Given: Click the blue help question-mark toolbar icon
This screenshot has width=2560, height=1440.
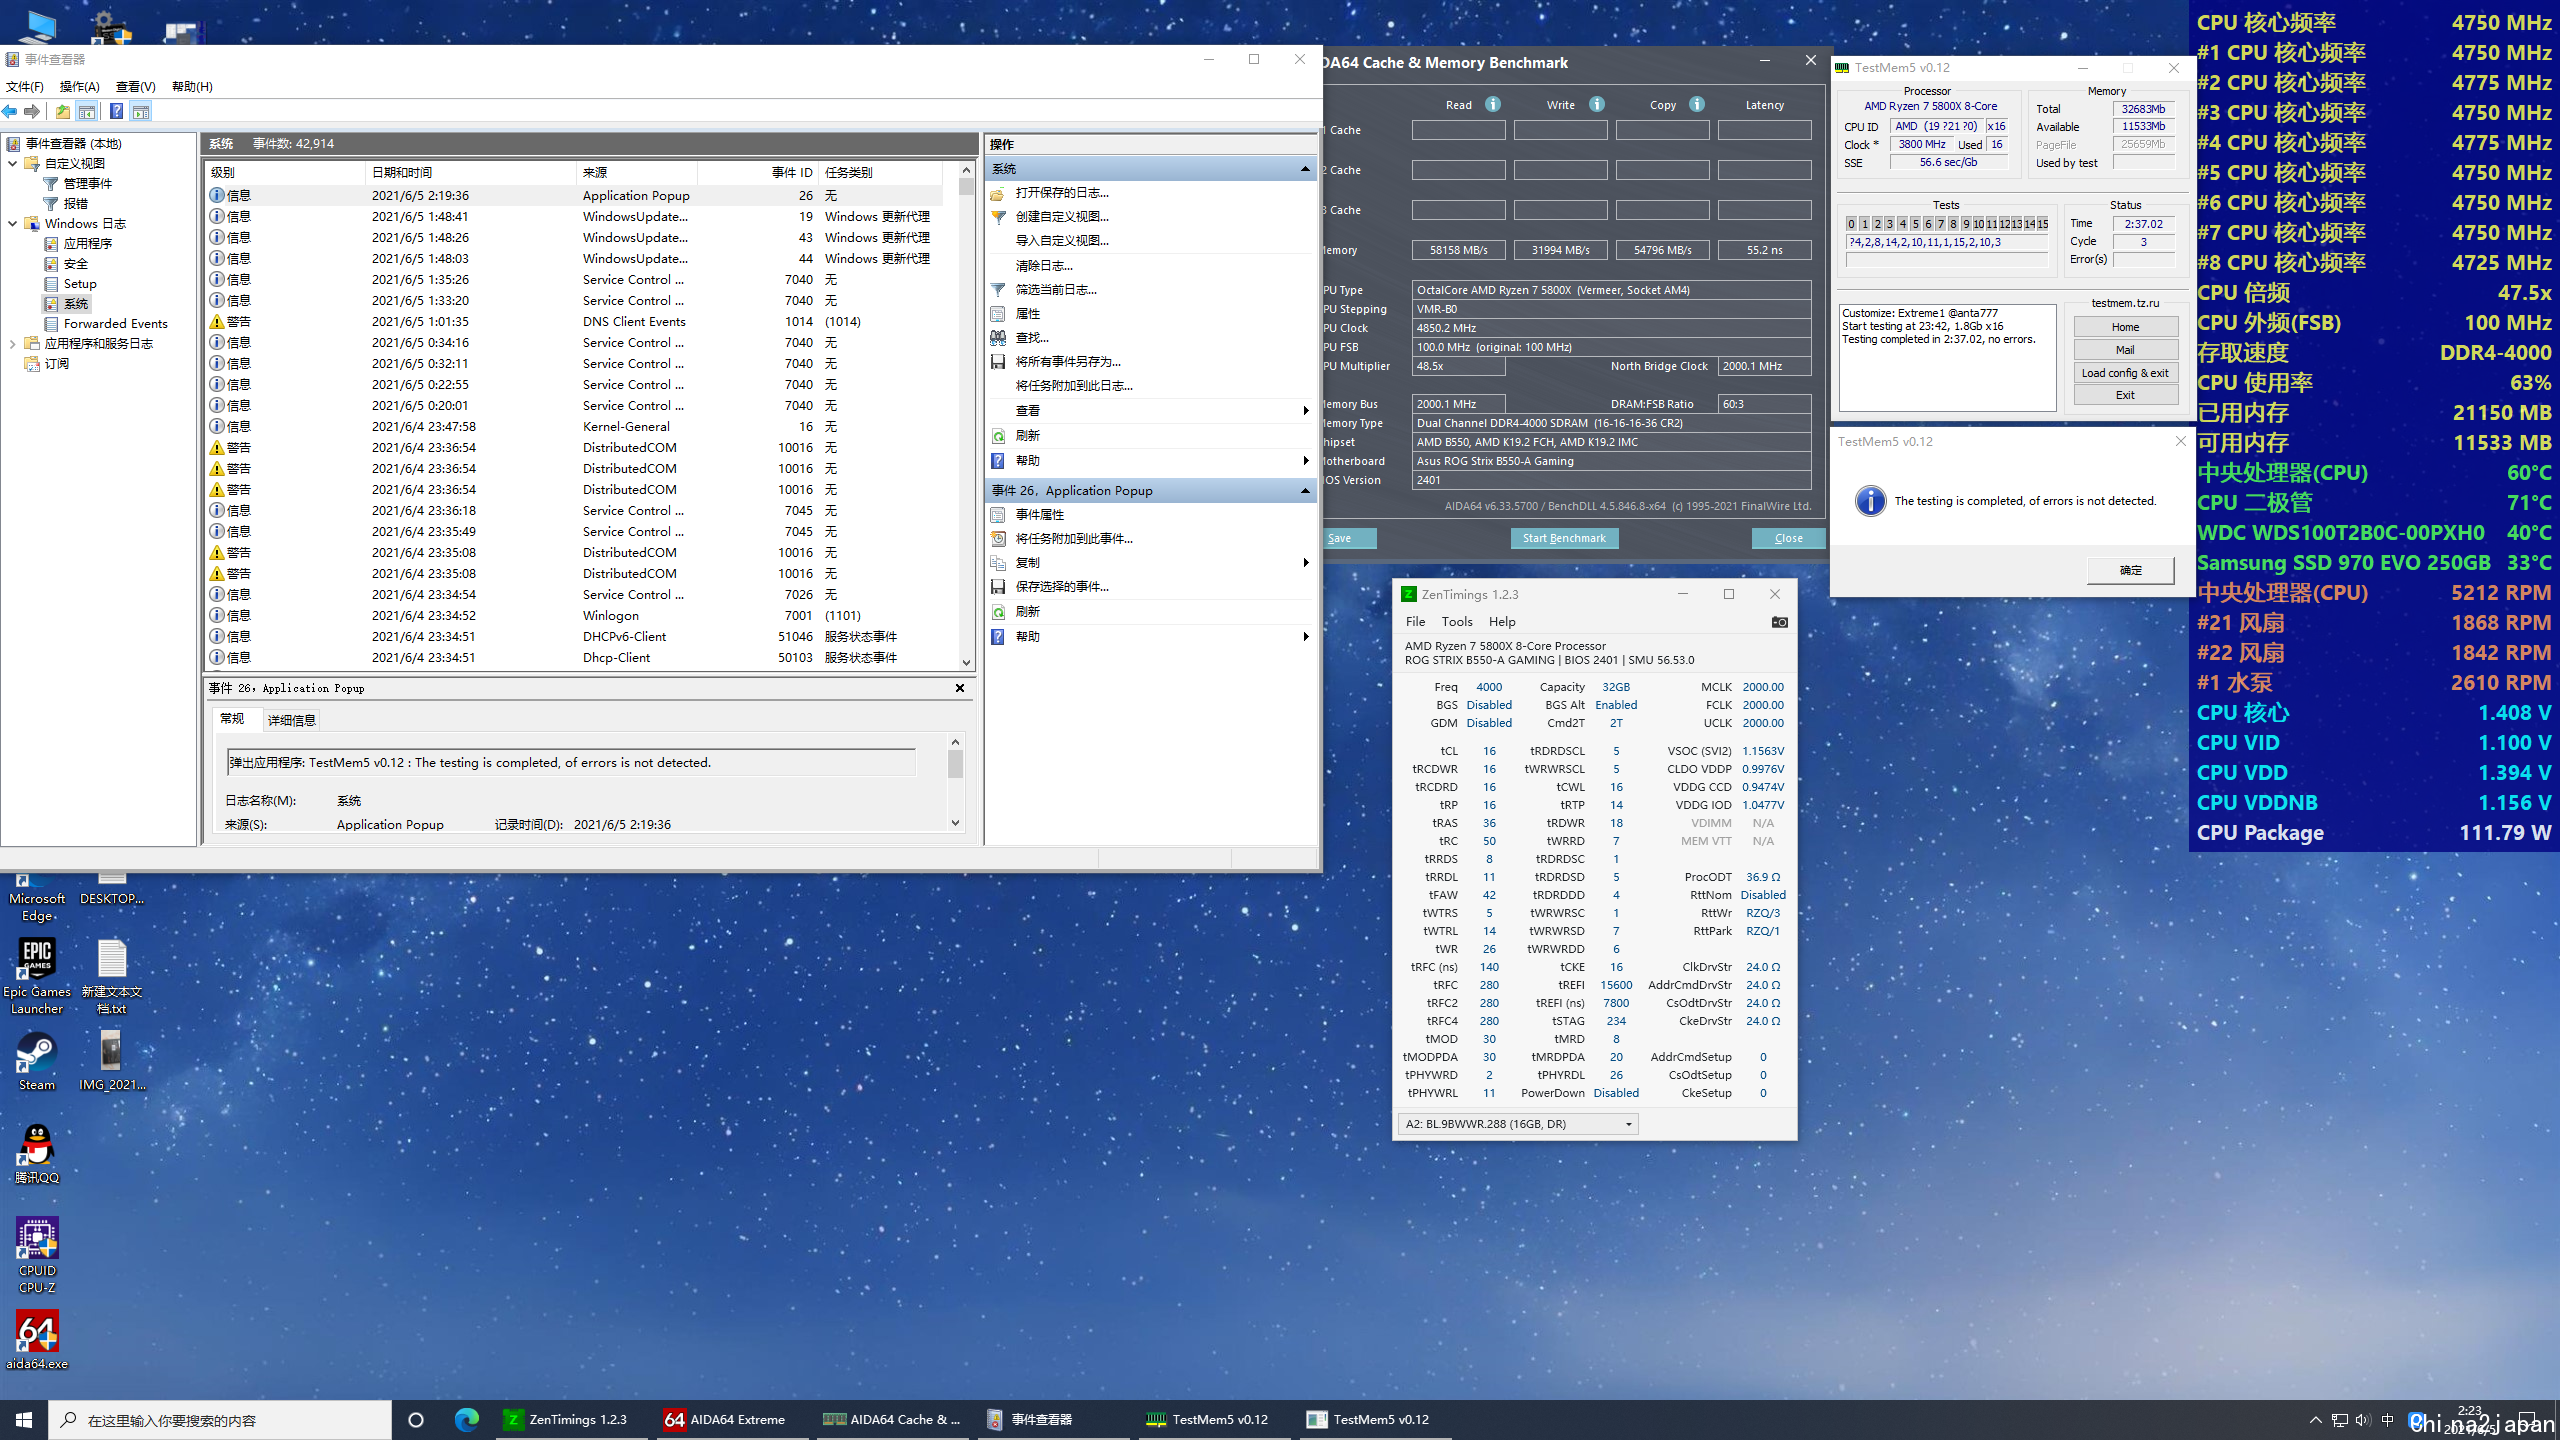Looking at the screenshot, I should click(x=117, y=112).
